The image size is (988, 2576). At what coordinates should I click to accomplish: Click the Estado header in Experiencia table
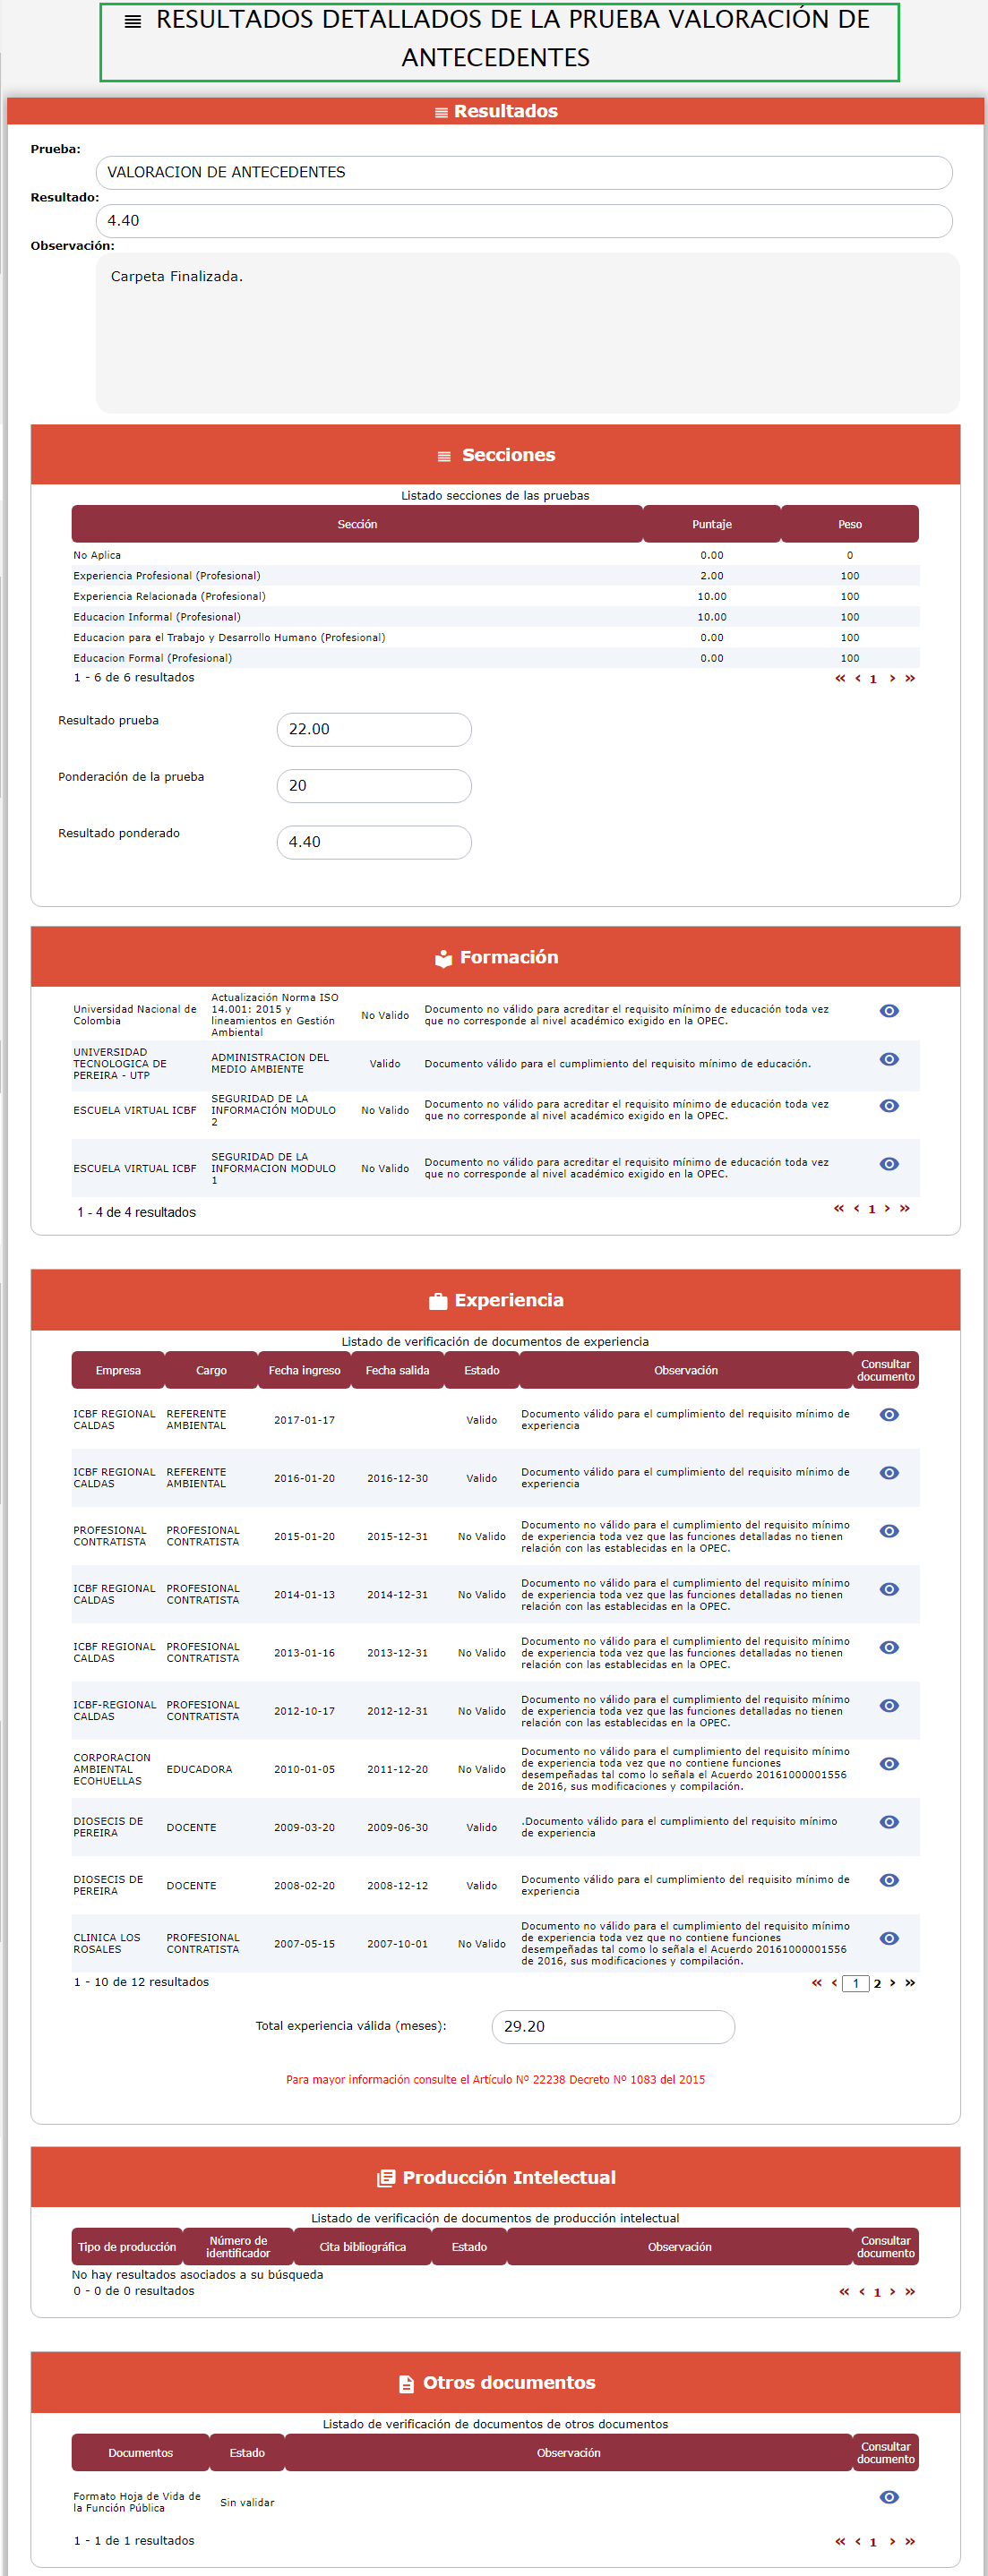tap(481, 1370)
